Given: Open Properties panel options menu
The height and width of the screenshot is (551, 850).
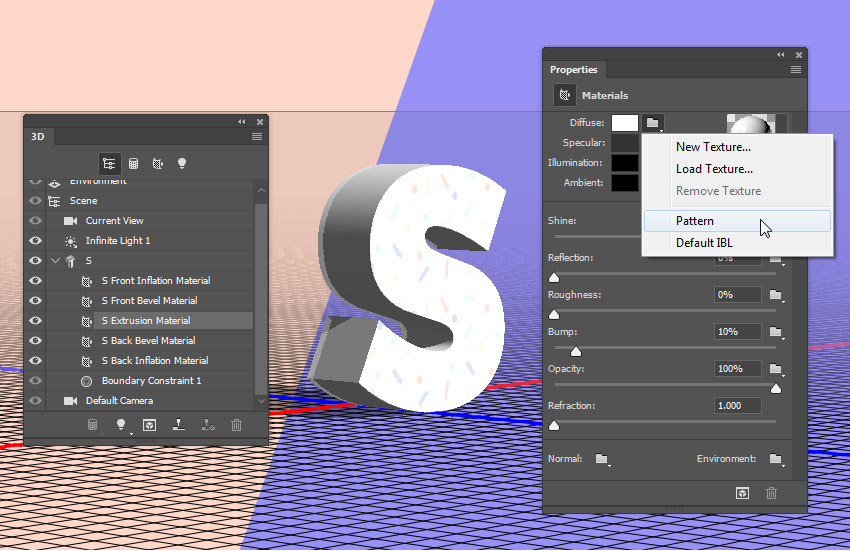Looking at the screenshot, I should tap(795, 69).
